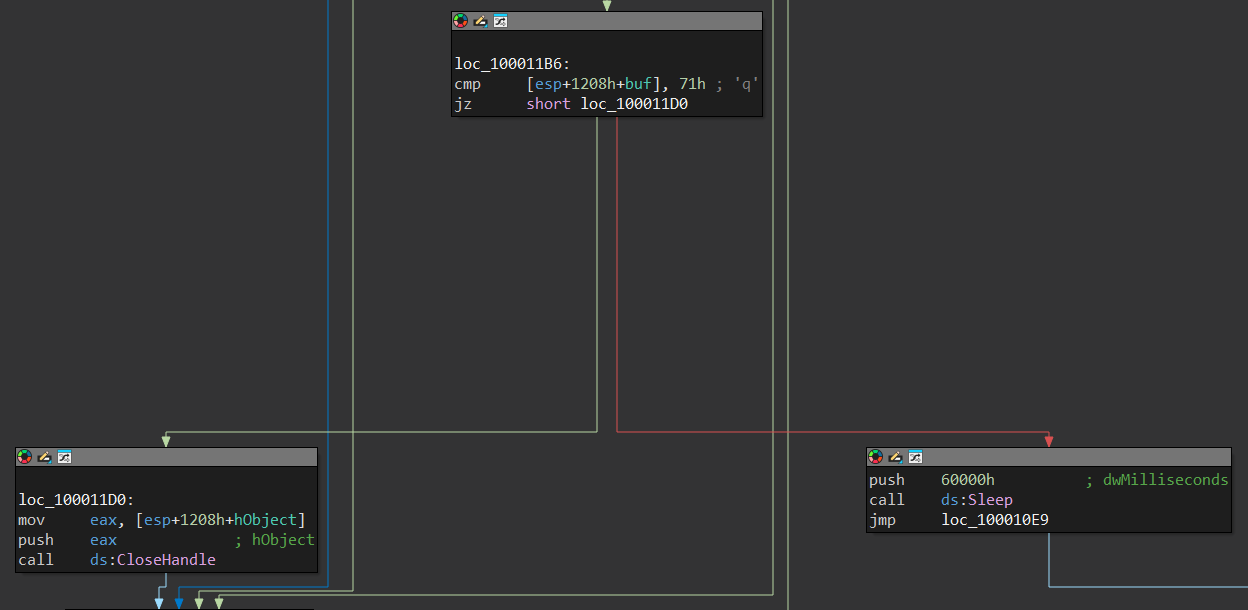The image size is (1248, 610).
Task: Click the cmp mnemonic
Action: pos(467,84)
